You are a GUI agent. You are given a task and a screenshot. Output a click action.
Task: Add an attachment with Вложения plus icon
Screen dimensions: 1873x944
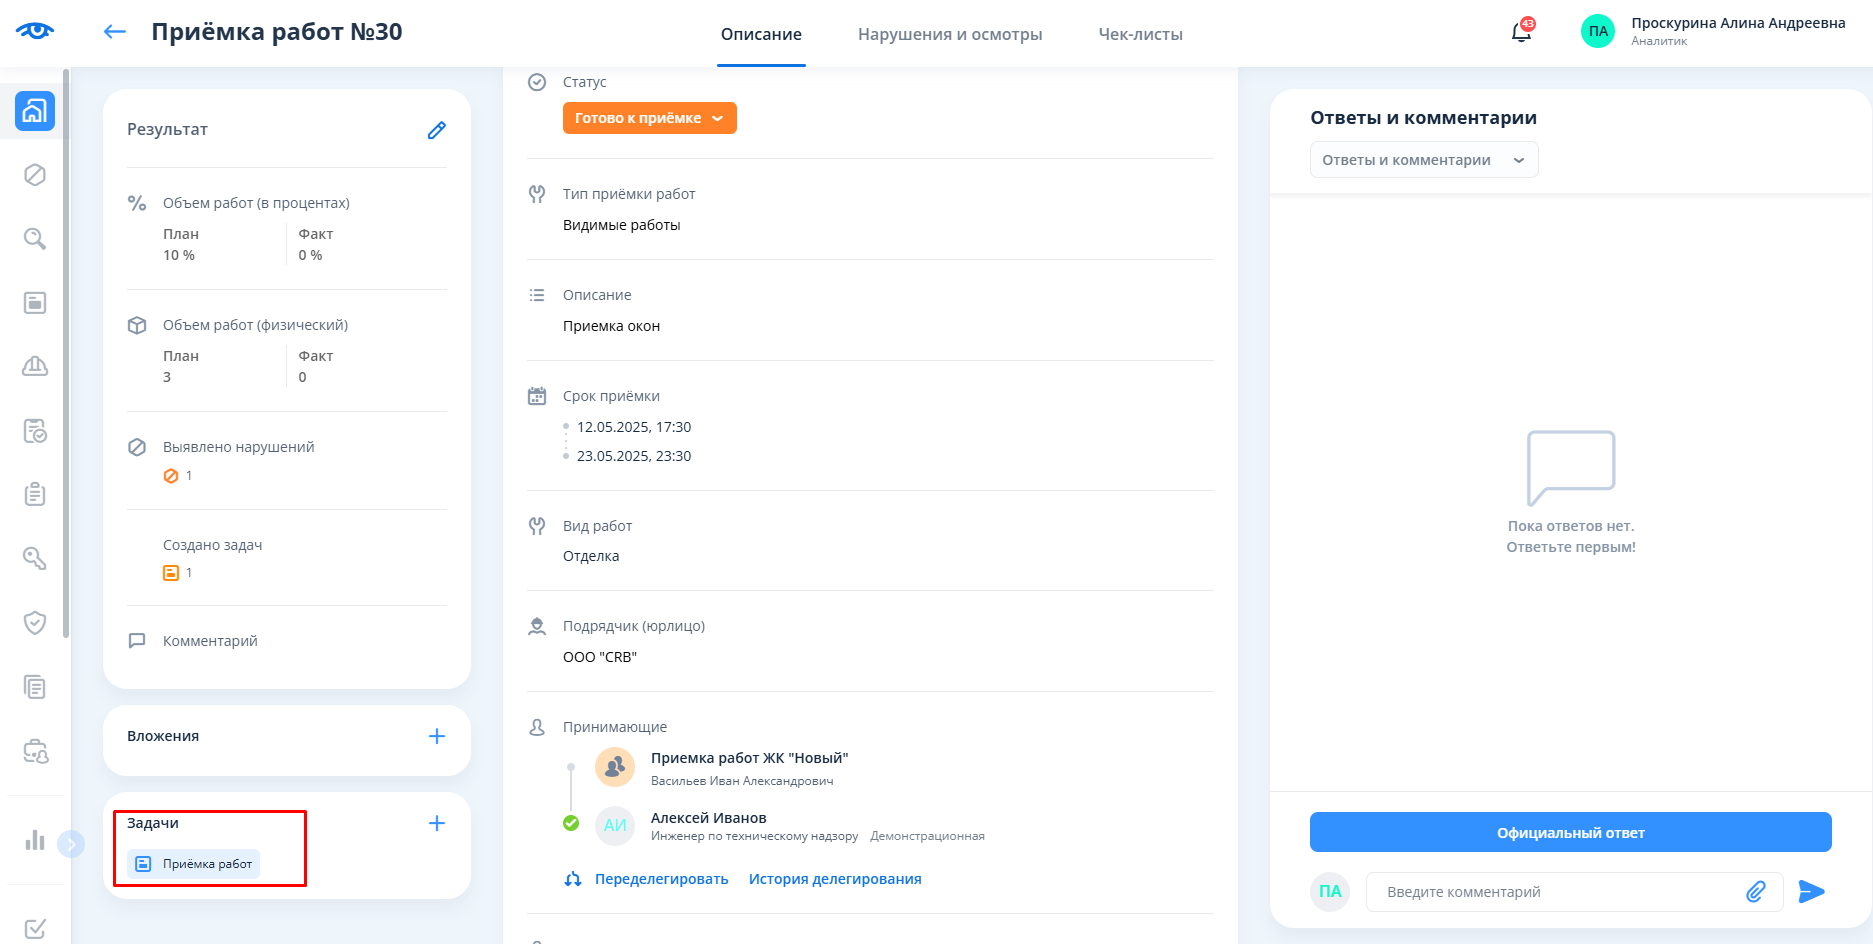(436, 736)
